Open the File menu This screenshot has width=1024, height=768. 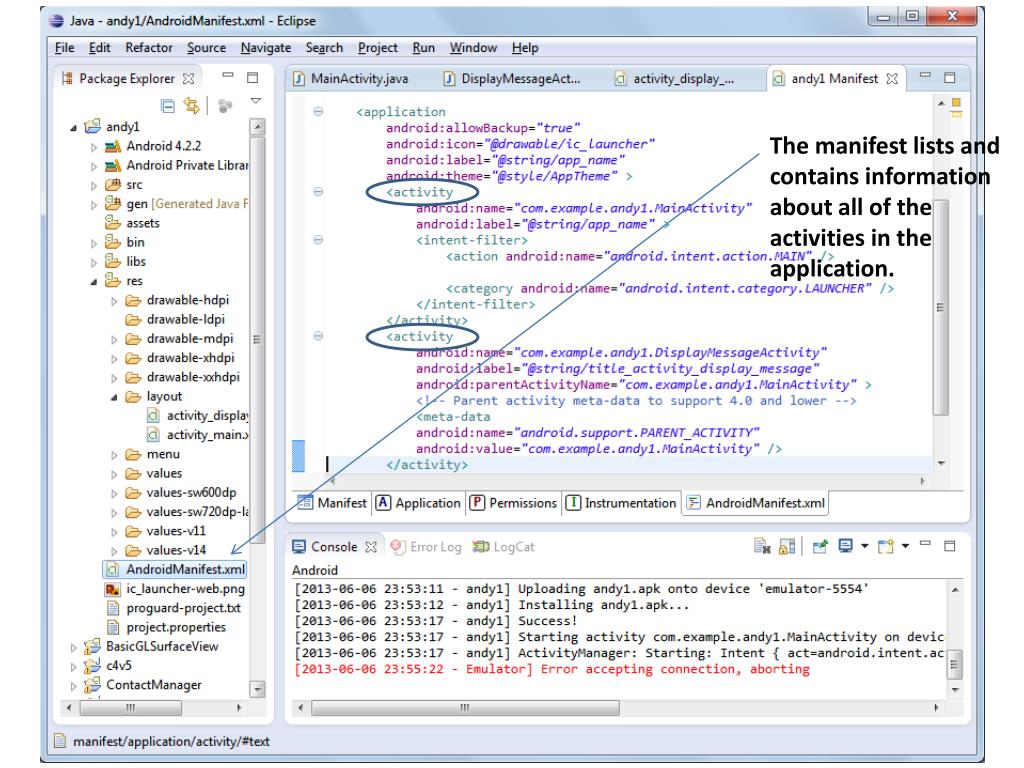pos(65,48)
